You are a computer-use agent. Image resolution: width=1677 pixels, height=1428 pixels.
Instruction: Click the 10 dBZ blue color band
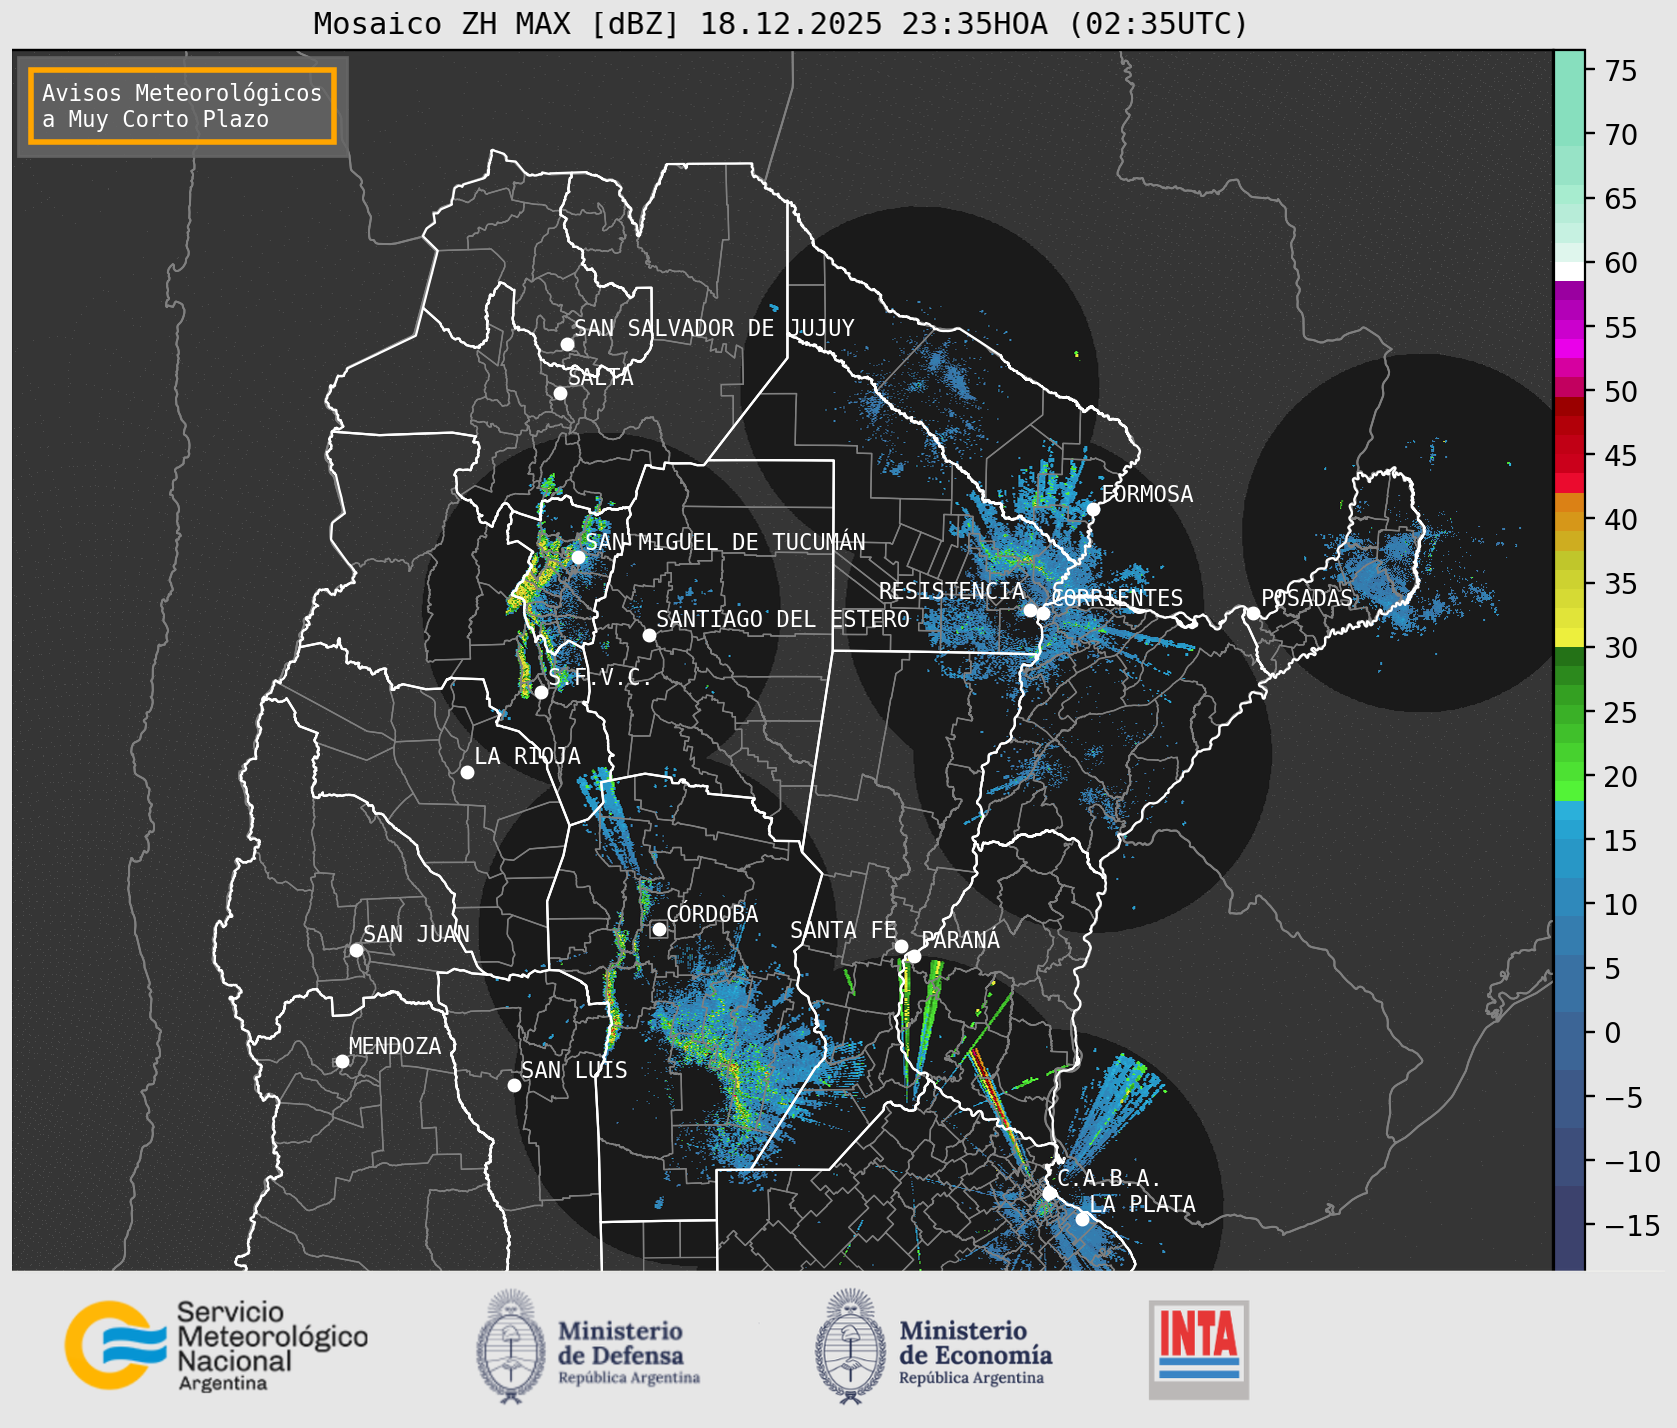[1569, 897]
